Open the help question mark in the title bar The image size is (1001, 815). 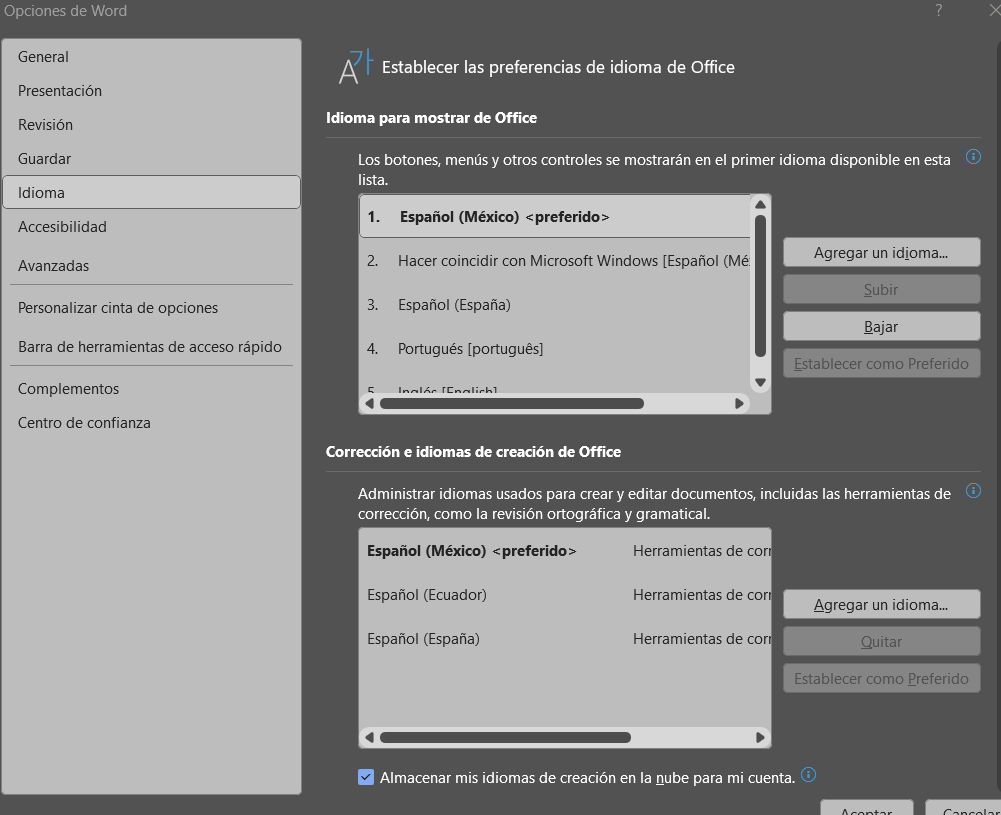tap(938, 10)
